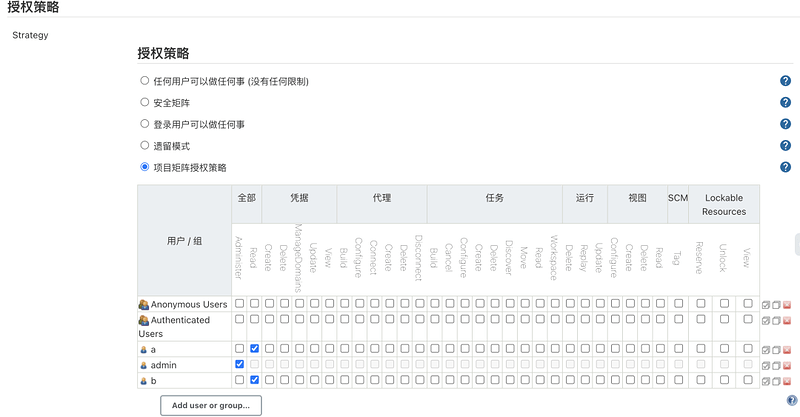The image size is (800, 417).
Task: Check Lockable Resources Reserve for user a
Action: (x=701, y=348)
